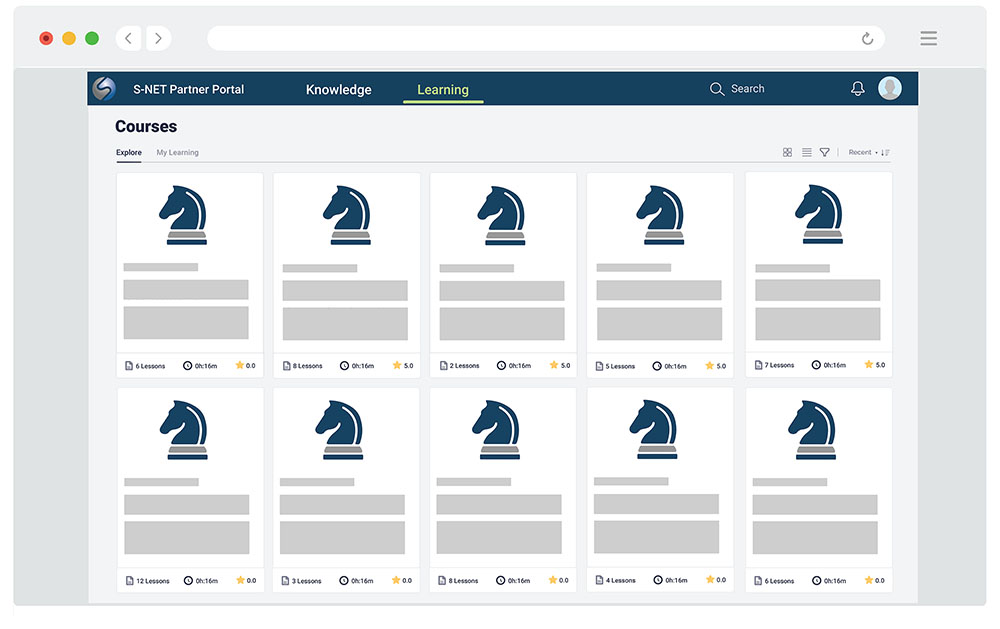Switch courses to list view
The image size is (1000, 629).
[807, 152]
